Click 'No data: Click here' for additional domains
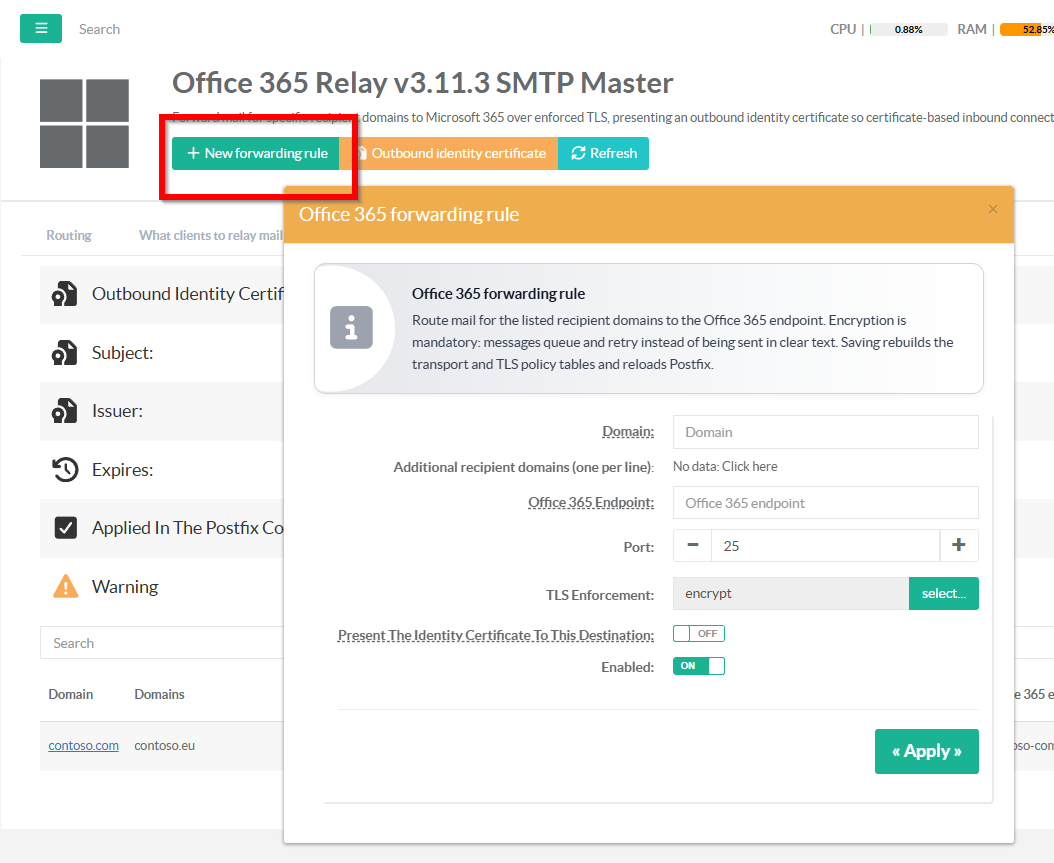Viewport: 1054px width, 863px height. (x=725, y=466)
